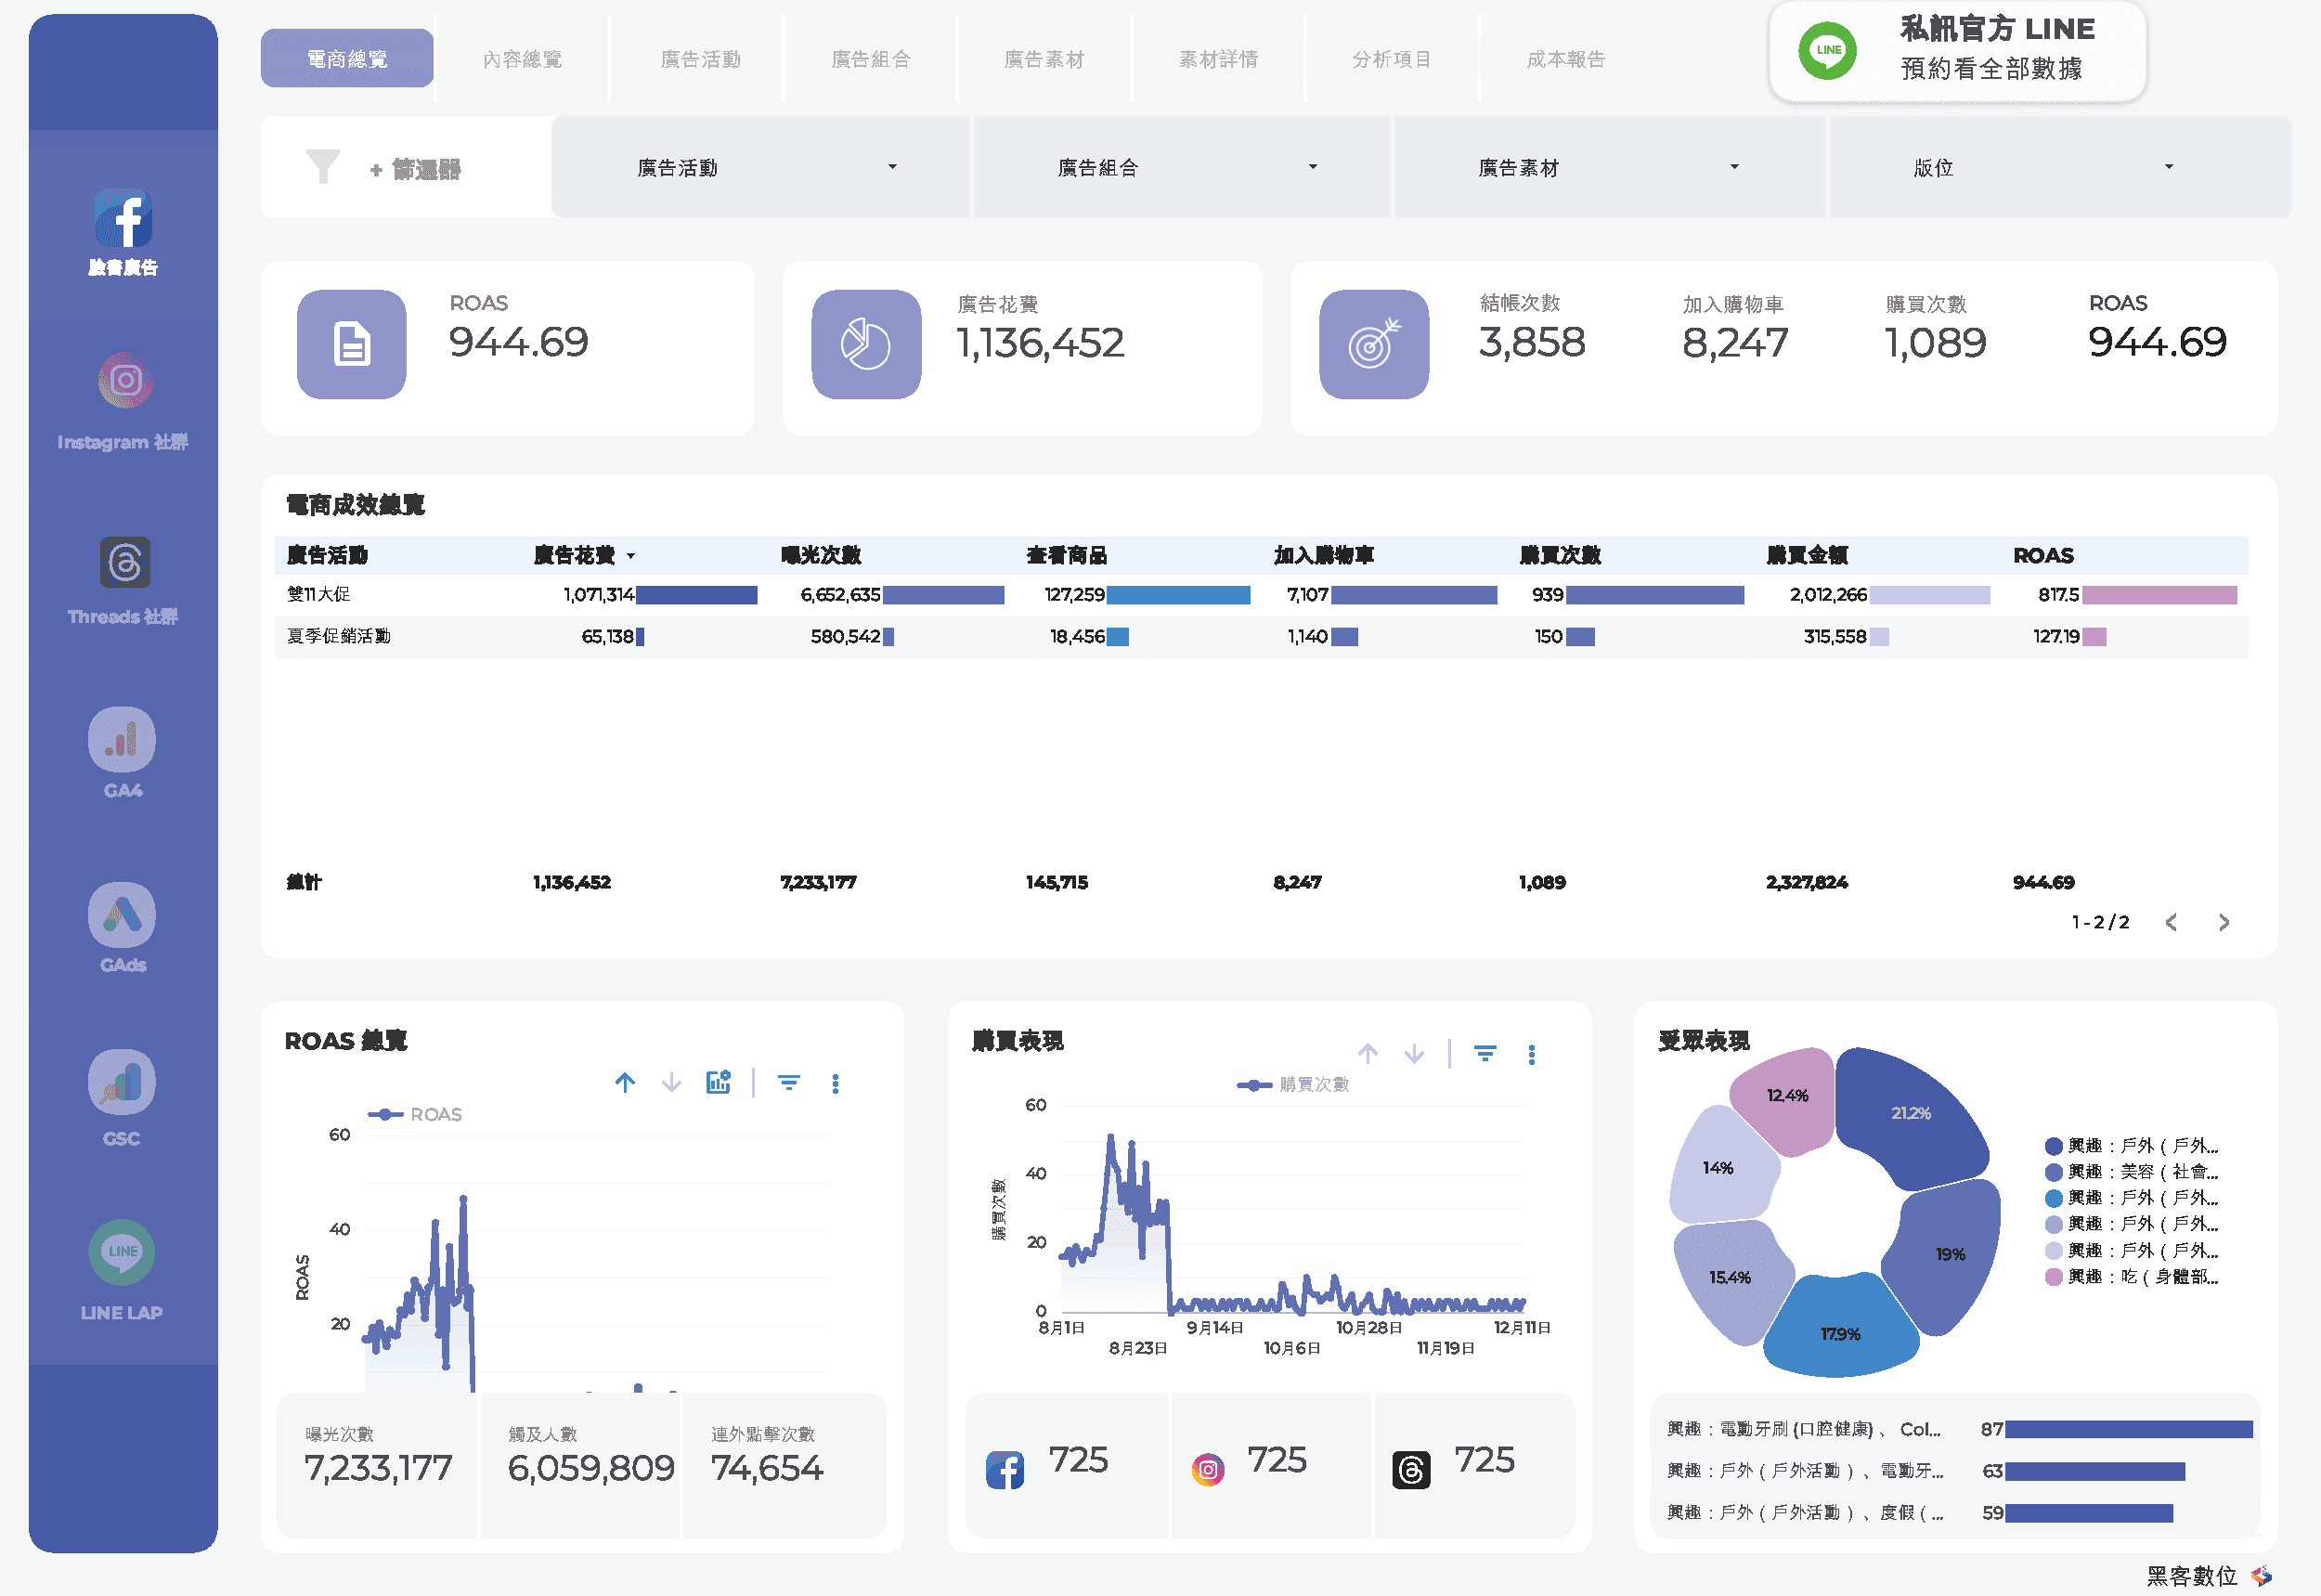Open the Facebook ads sidebar icon
Image resolution: width=2321 pixels, height=1596 pixels.
point(123,219)
